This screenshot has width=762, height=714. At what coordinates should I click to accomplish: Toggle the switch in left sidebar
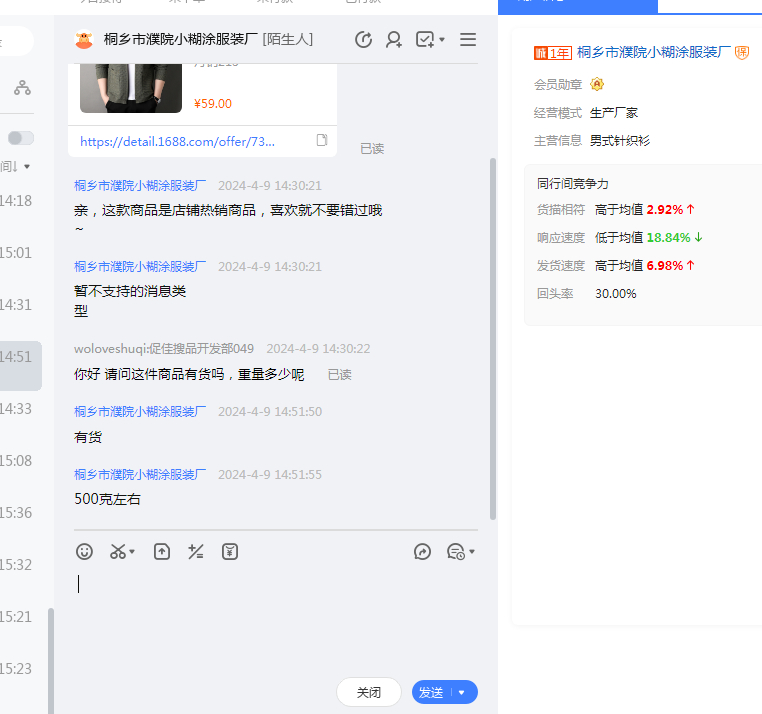click(x=21, y=138)
